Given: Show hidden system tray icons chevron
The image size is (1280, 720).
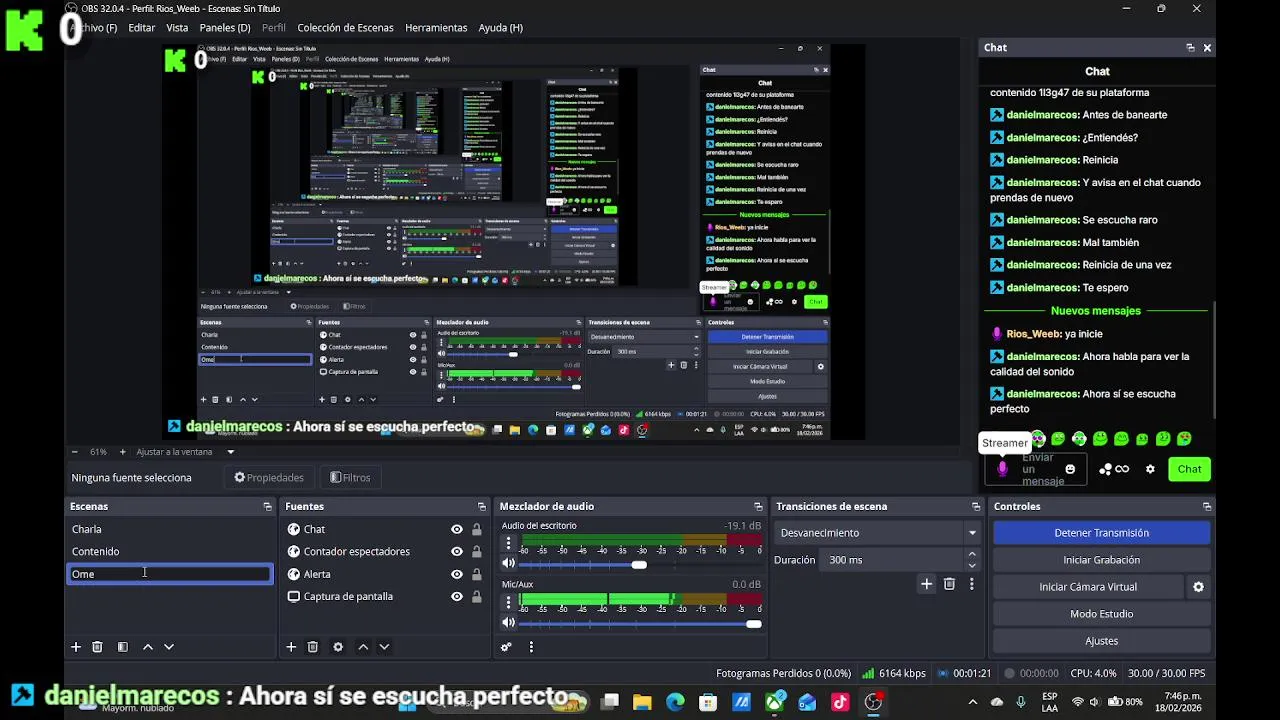Looking at the screenshot, I should [972, 702].
